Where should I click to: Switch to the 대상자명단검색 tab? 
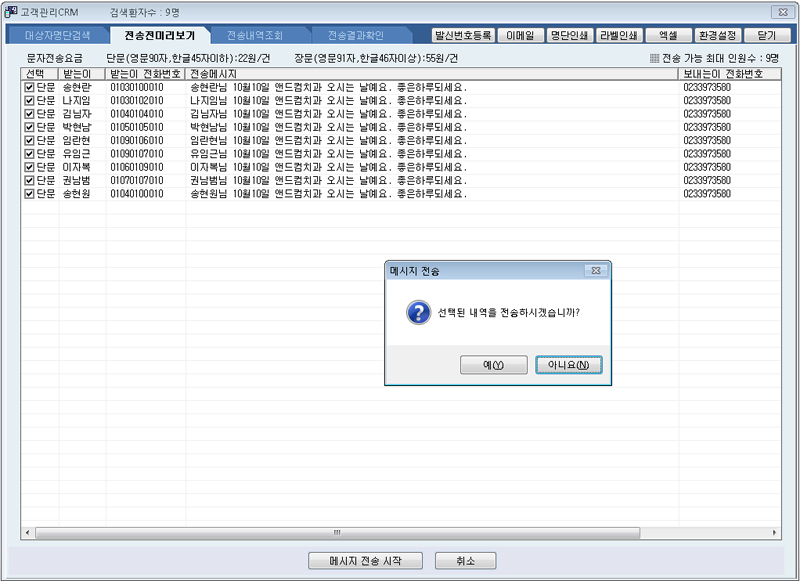(x=58, y=35)
